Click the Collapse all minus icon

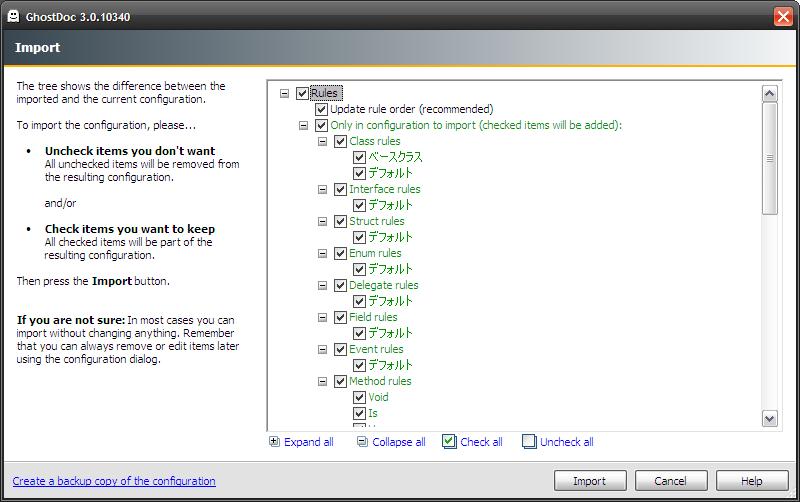pos(362,442)
